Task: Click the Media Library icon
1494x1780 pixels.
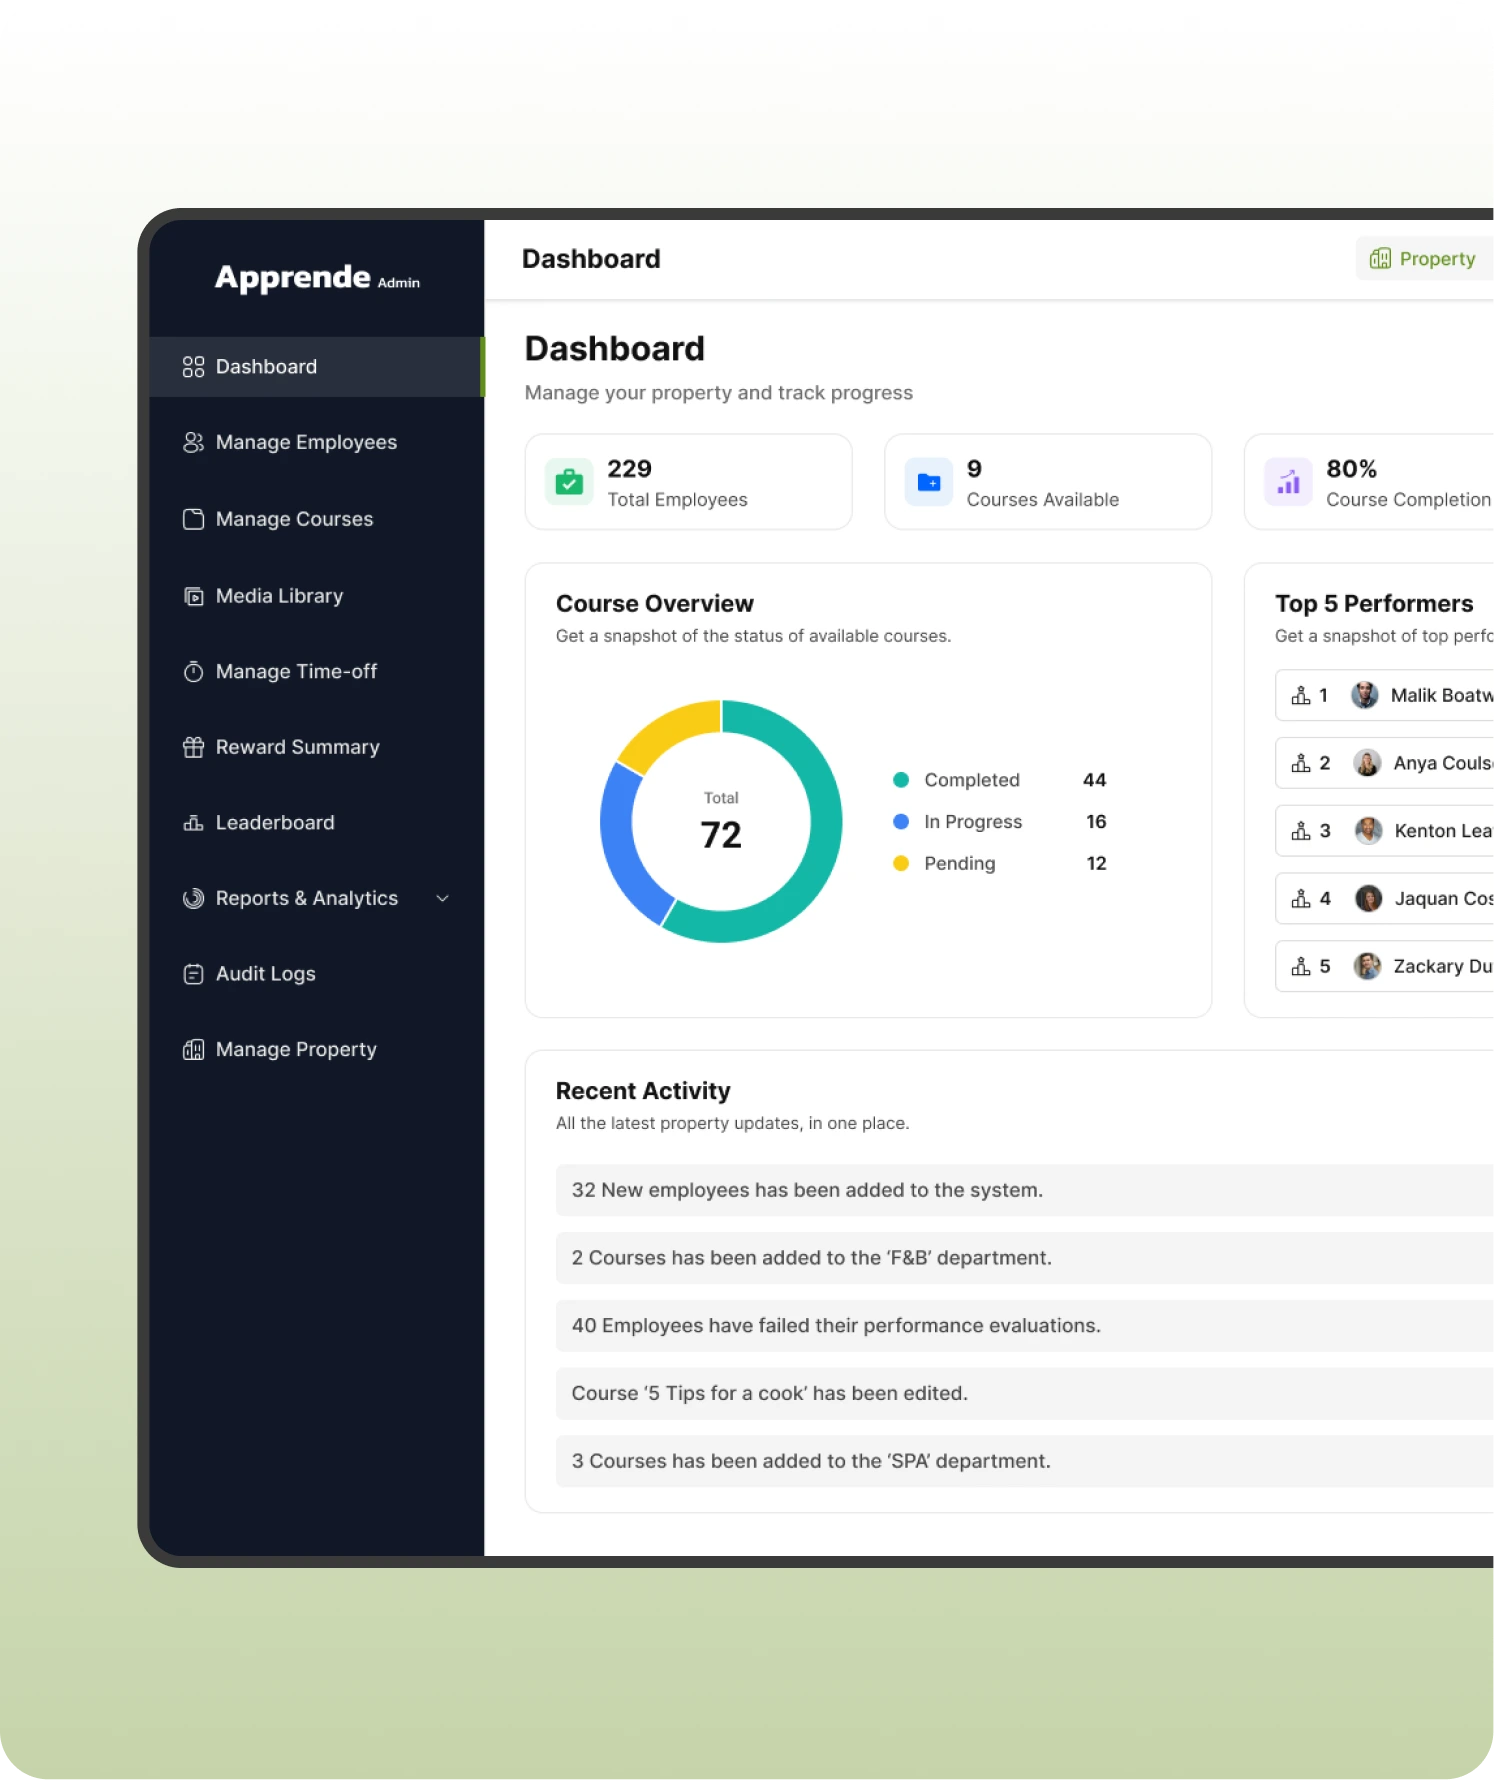Action: pos(193,596)
